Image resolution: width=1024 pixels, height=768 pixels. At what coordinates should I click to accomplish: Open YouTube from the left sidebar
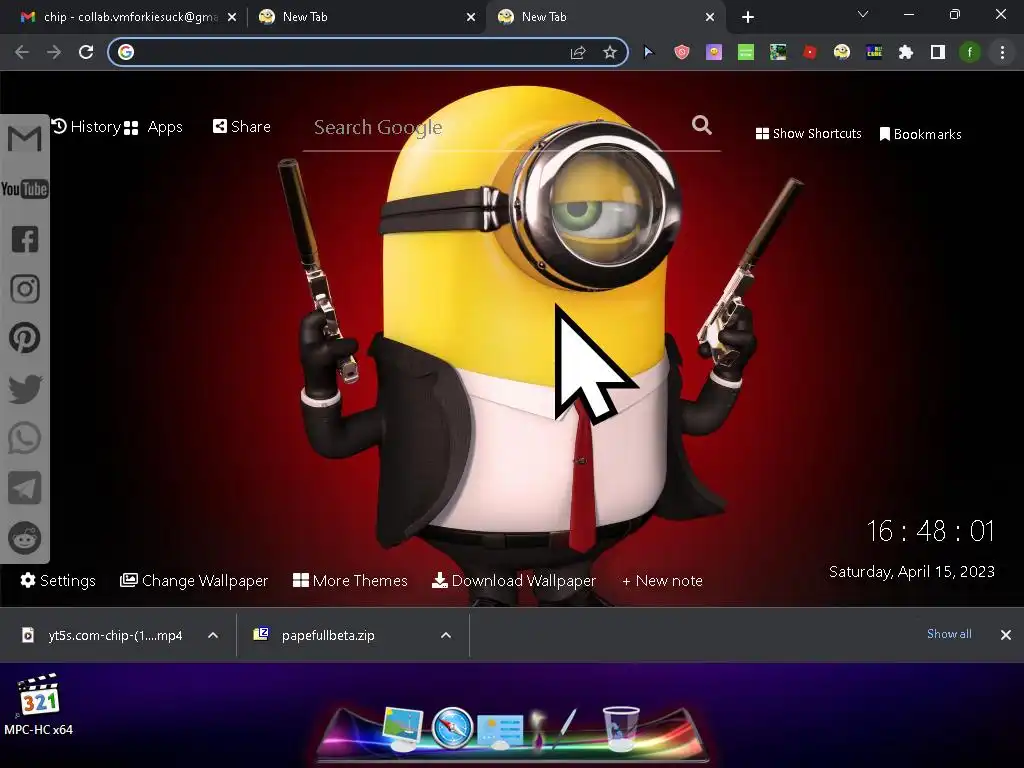click(x=25, y=189)
